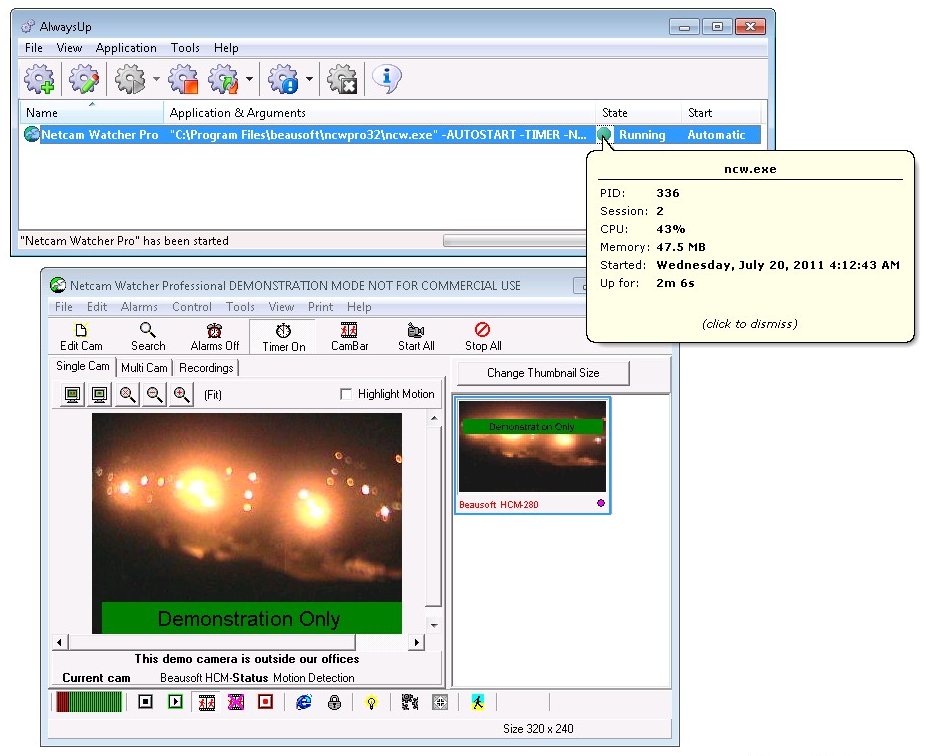Open the Control menu in Netcam Watcher

[192, 307]
